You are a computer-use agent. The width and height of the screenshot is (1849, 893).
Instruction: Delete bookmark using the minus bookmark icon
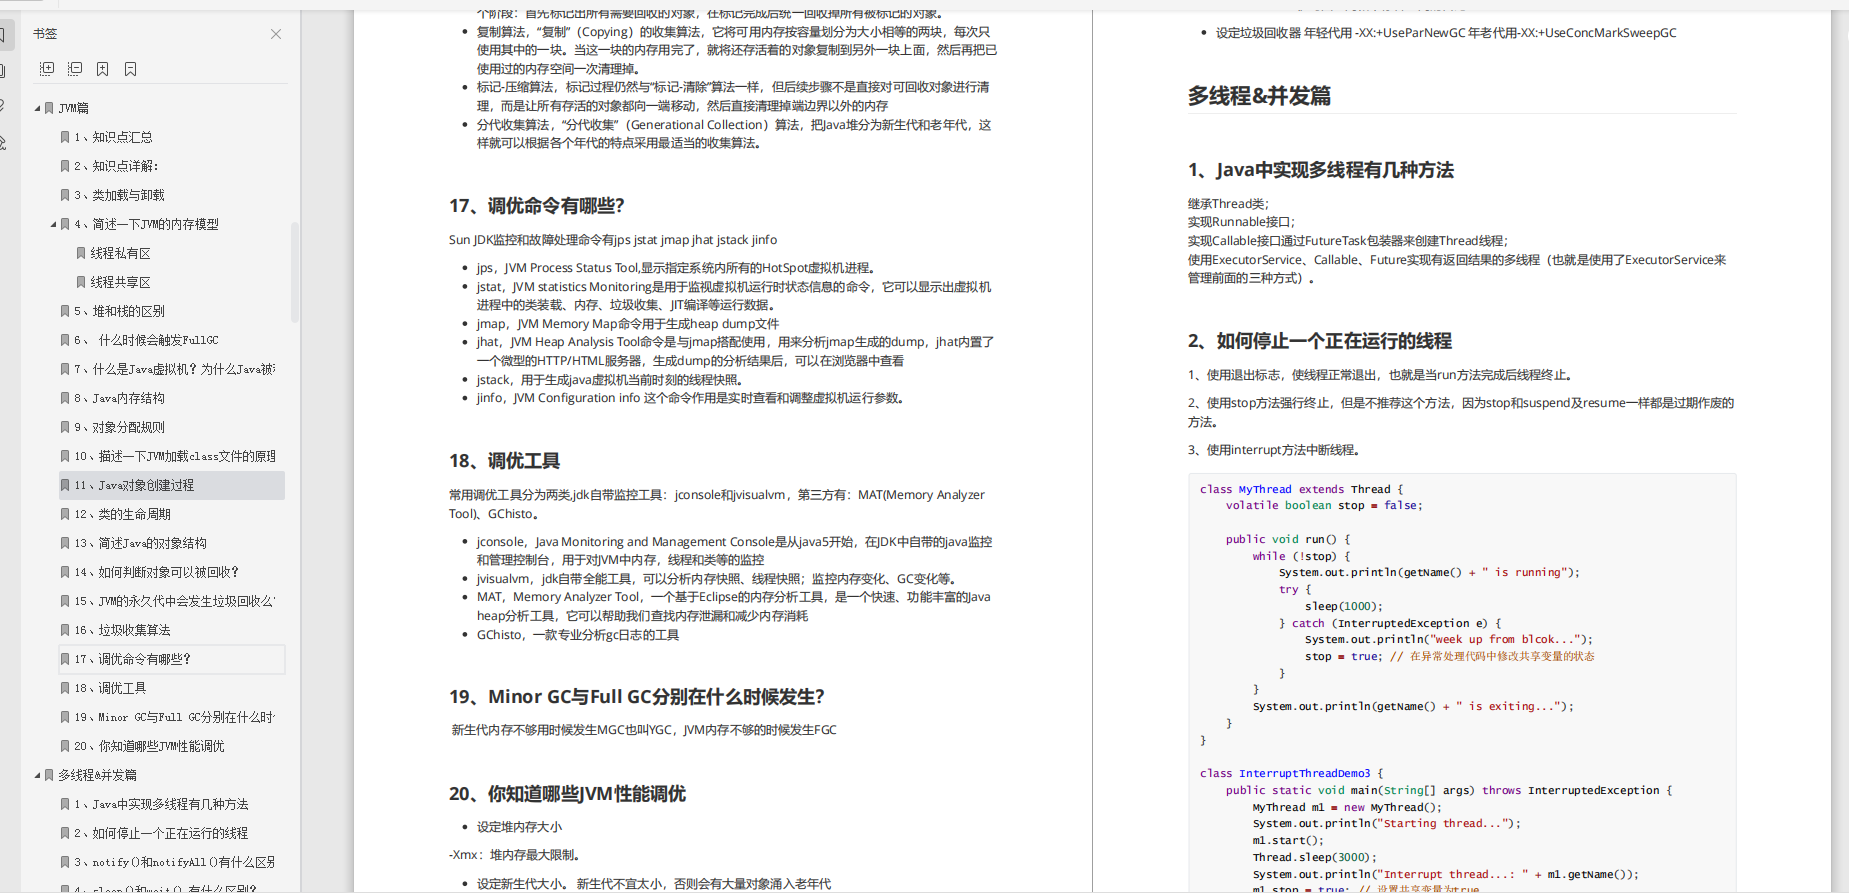point(131,69)
